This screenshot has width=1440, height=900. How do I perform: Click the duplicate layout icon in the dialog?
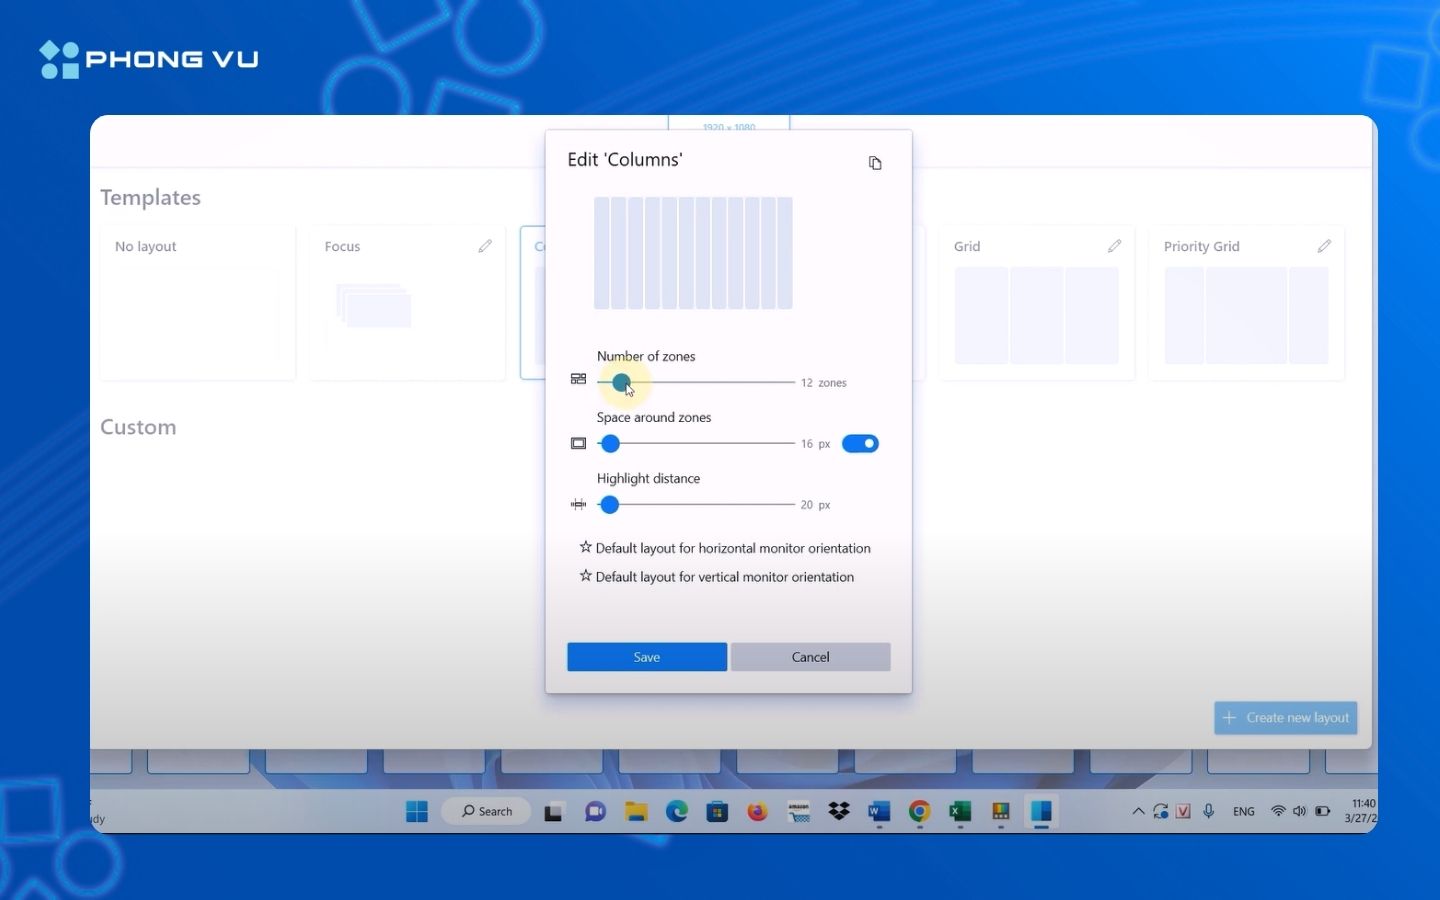click(x=875, y=163)
